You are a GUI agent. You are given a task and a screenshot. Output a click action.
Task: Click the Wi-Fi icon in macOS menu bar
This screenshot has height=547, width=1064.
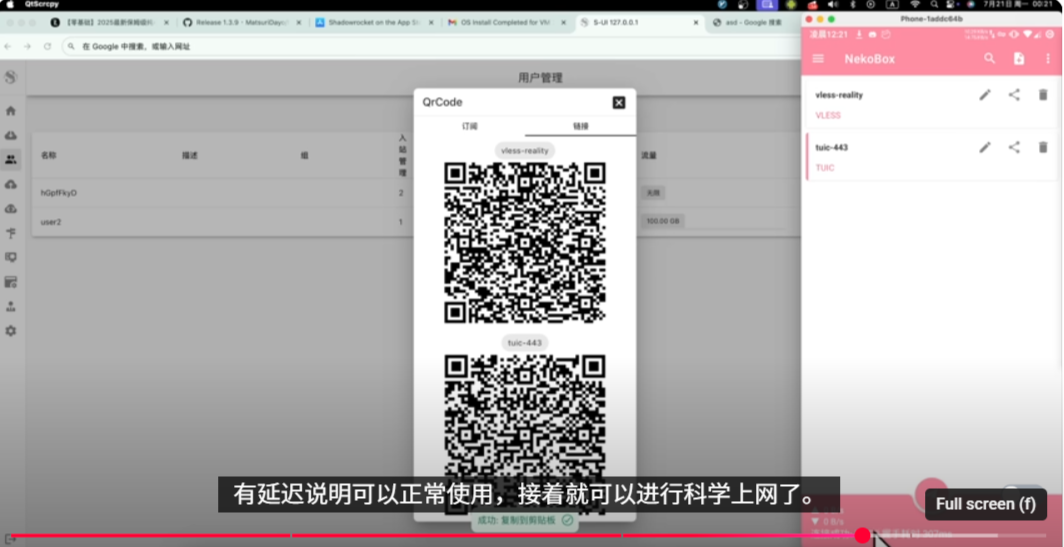pos(915,4)
